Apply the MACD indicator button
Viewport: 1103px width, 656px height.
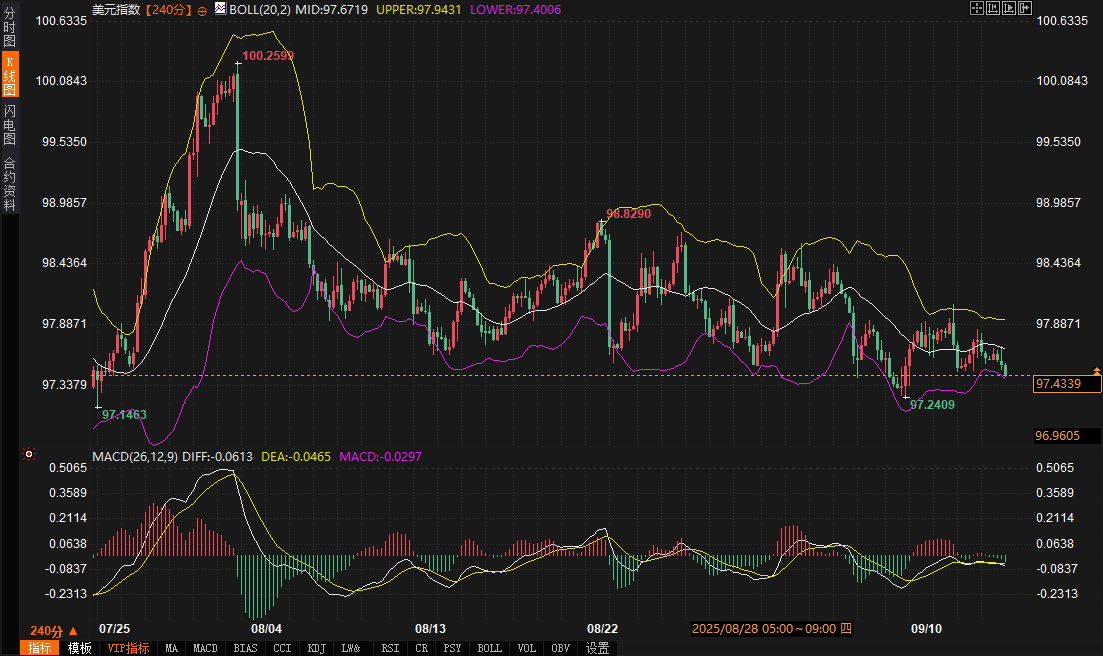click(x=205, y=648)
